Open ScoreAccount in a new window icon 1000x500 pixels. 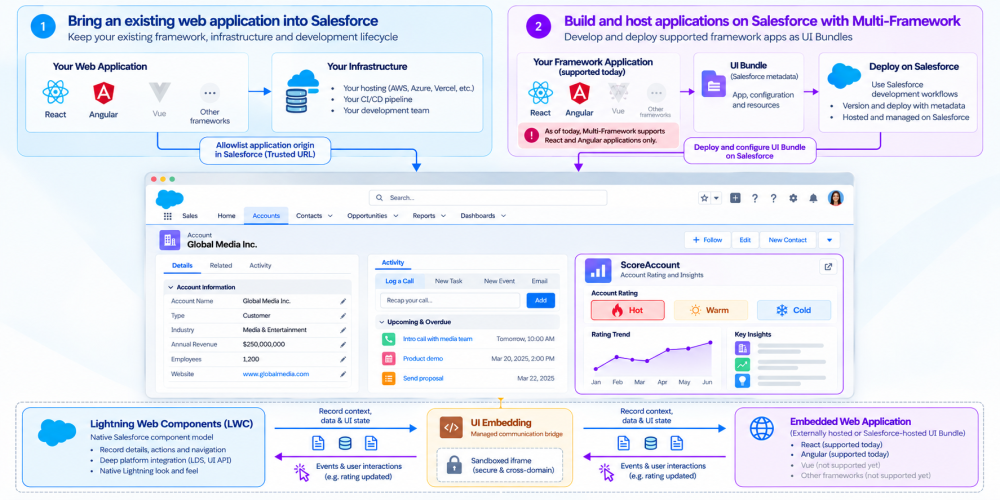pyautogui.click(x=828, y=267)
